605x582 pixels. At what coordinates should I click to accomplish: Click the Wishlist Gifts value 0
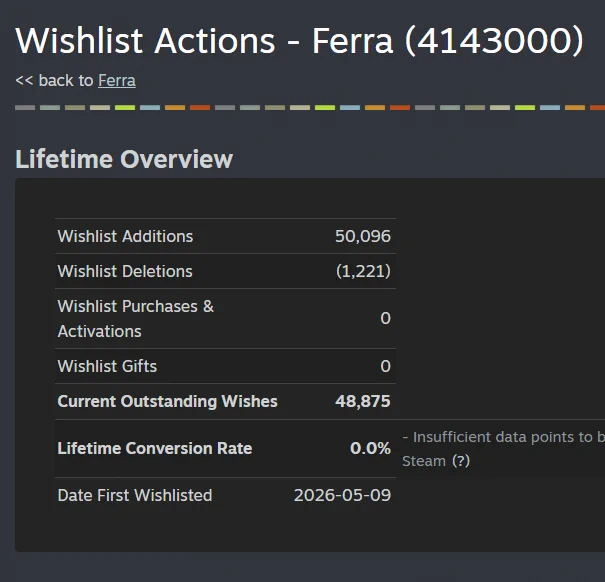click(385, 366)
